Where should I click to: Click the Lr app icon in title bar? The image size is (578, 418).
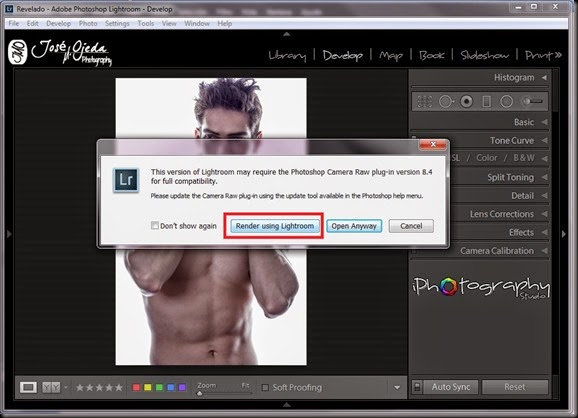point(9,8)
